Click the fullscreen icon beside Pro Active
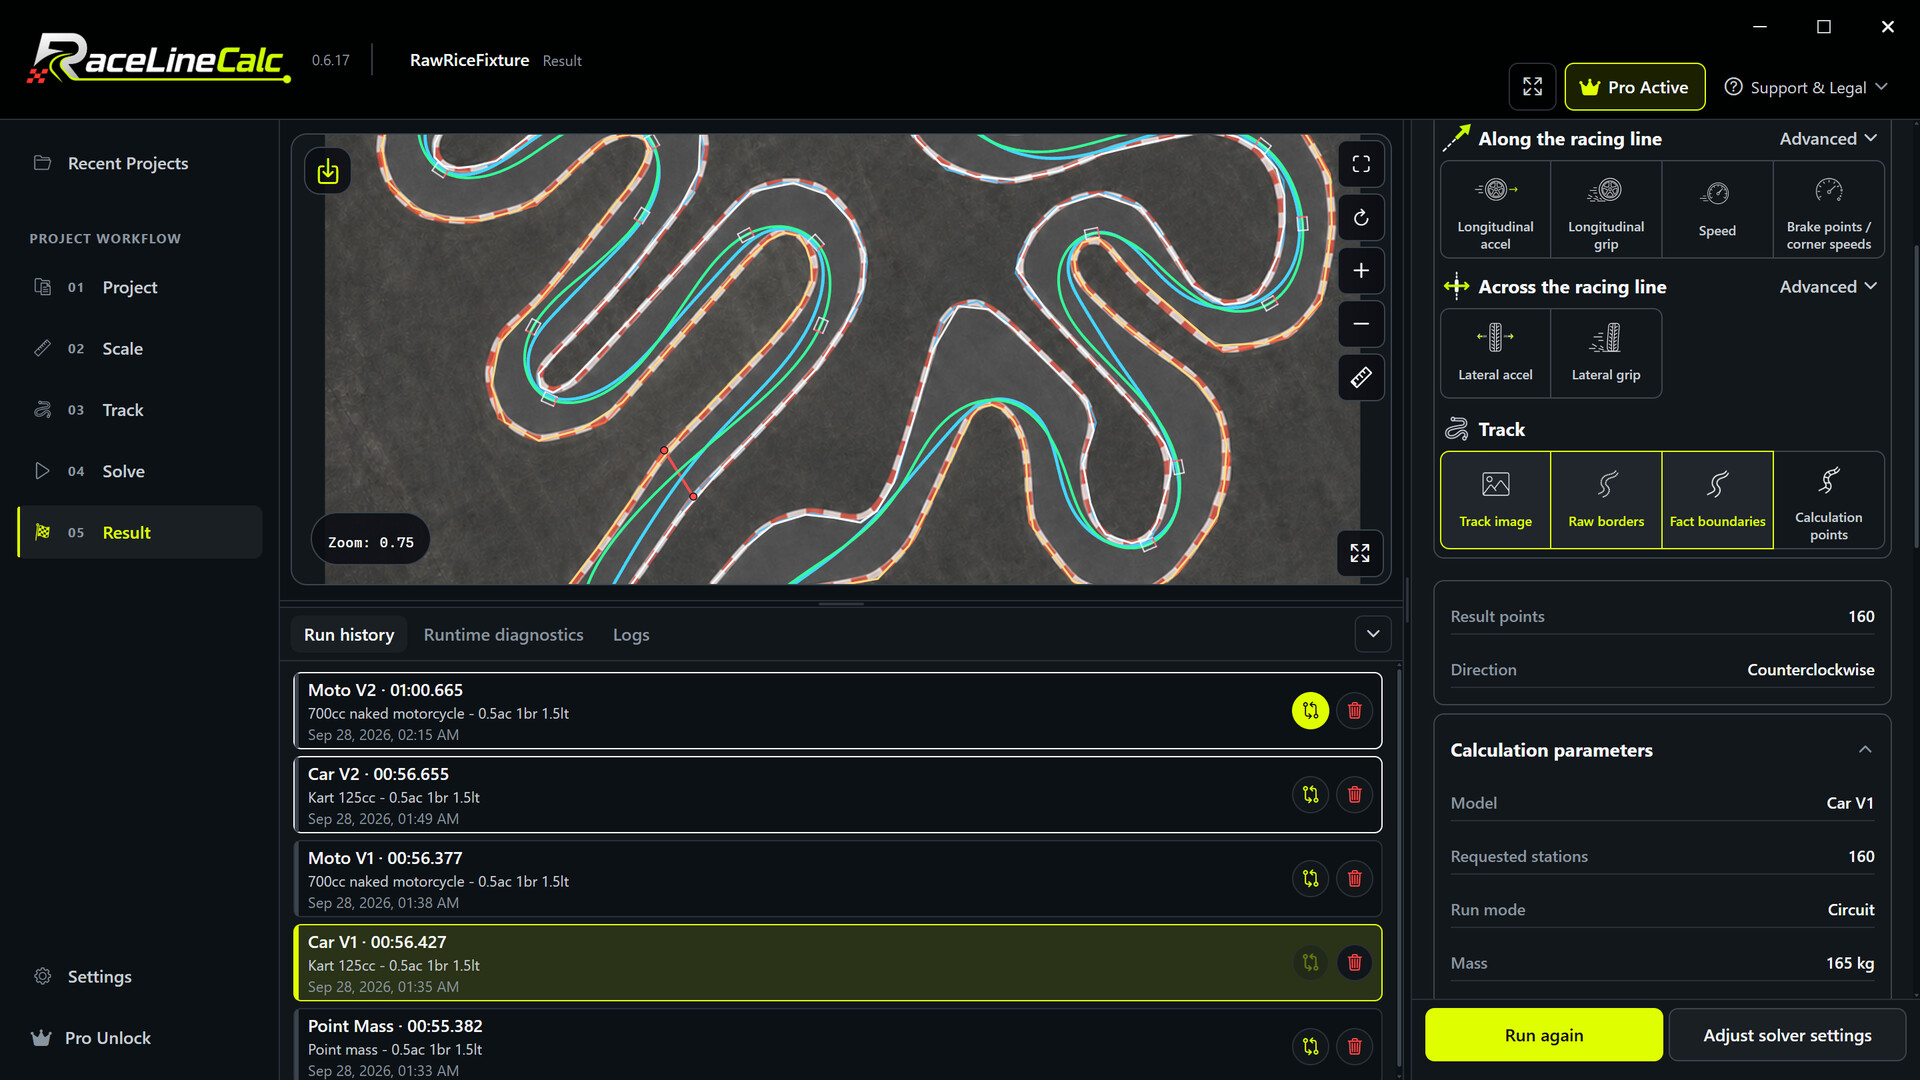Image resolution: width=1920 pixels, height=1080 pixels. pos(1532,87)
